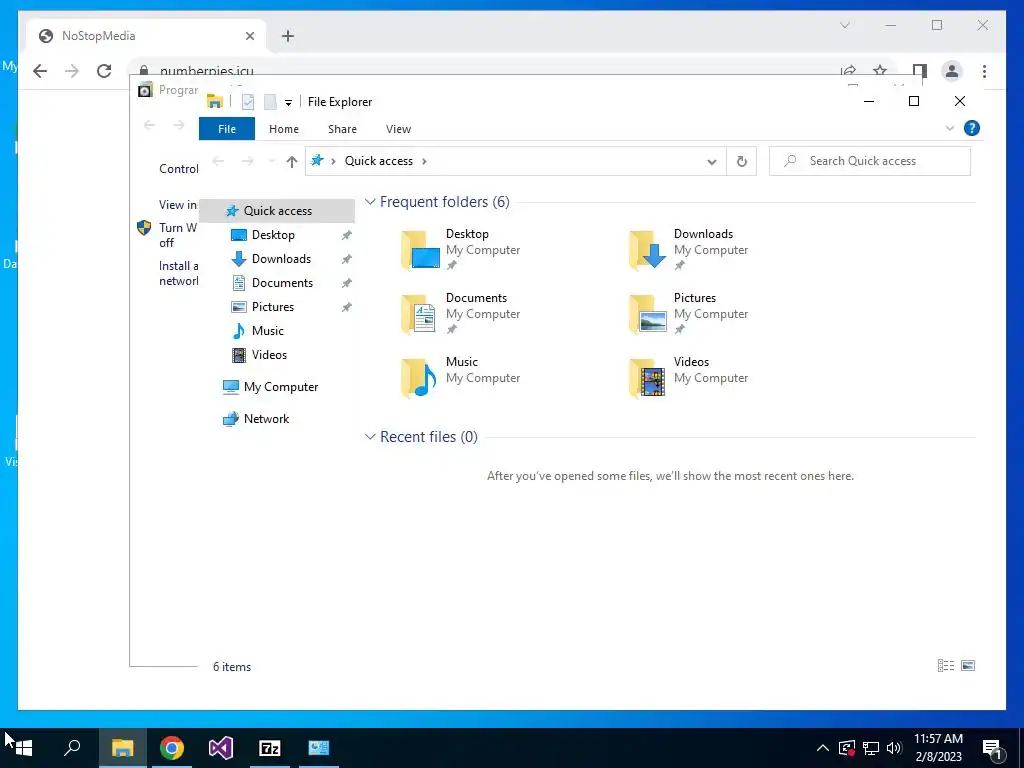
Task: Select the Desktop folder icon in Frequent folders
Action: pyautogui.click(x=420, y=249)
